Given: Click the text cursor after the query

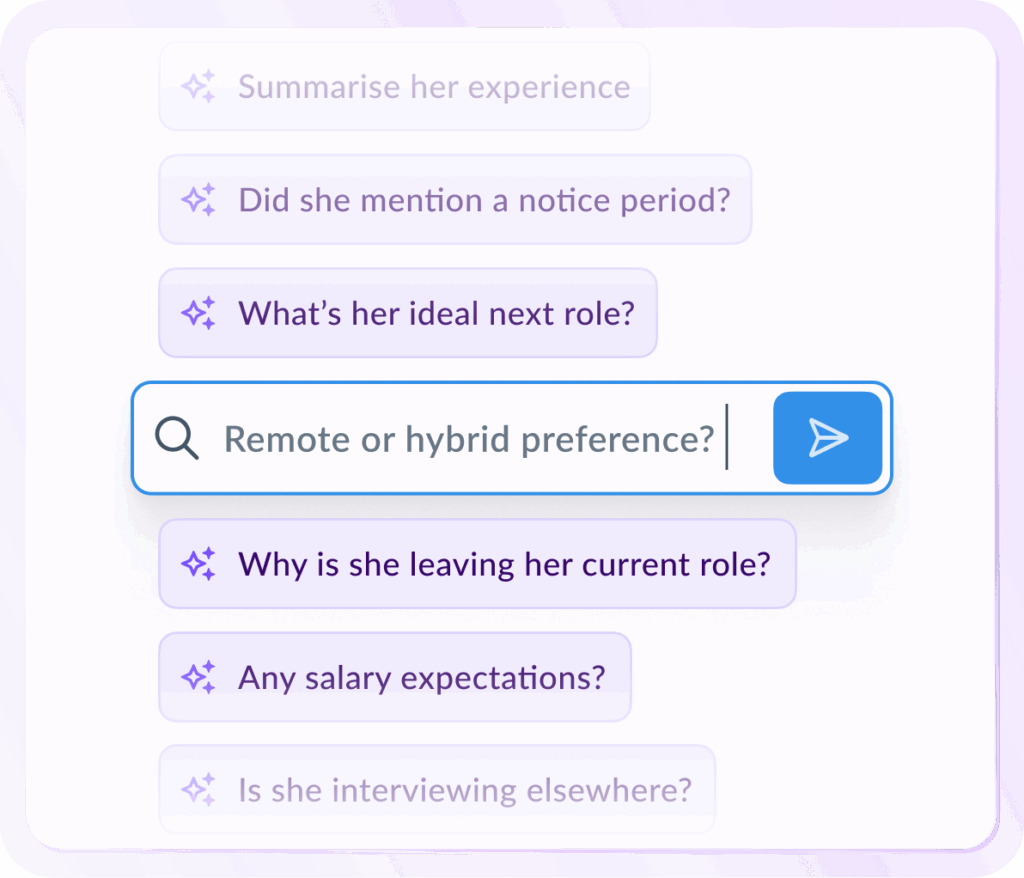Looking at the screenshot, I should (x=727, y=437).
